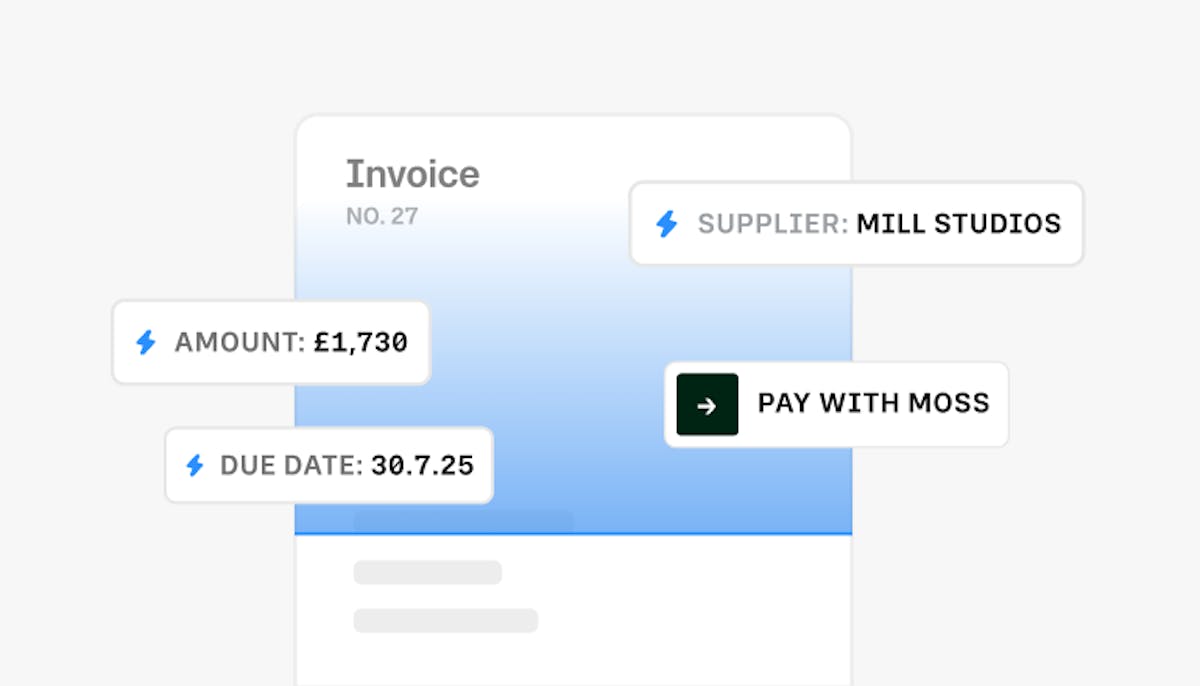Click the Amount field label
Image resolution: width=1200 pixels, height=686 pixels.
point(239,343)
